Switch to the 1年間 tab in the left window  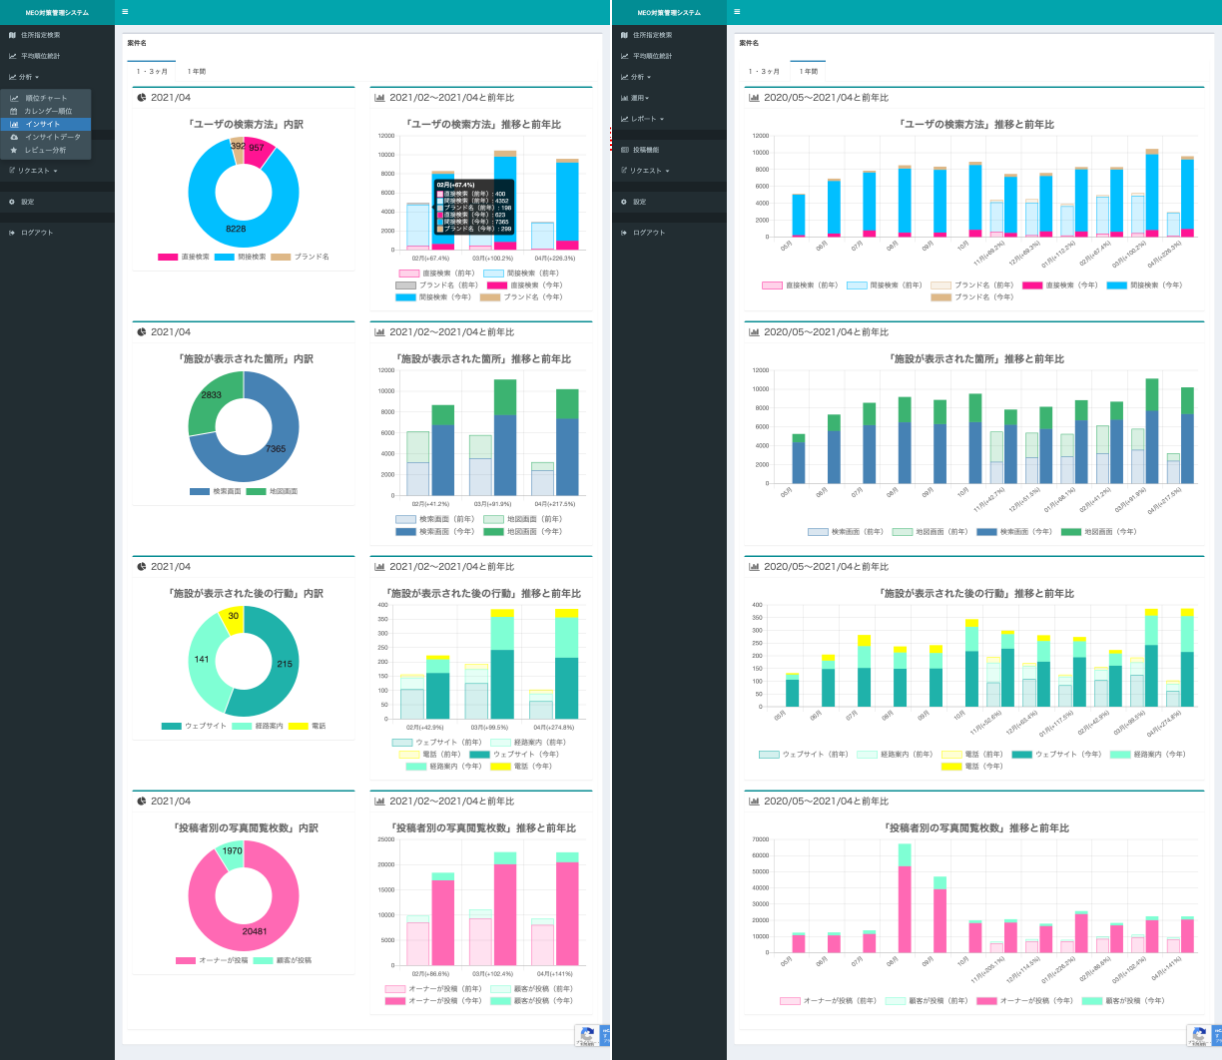197,71
